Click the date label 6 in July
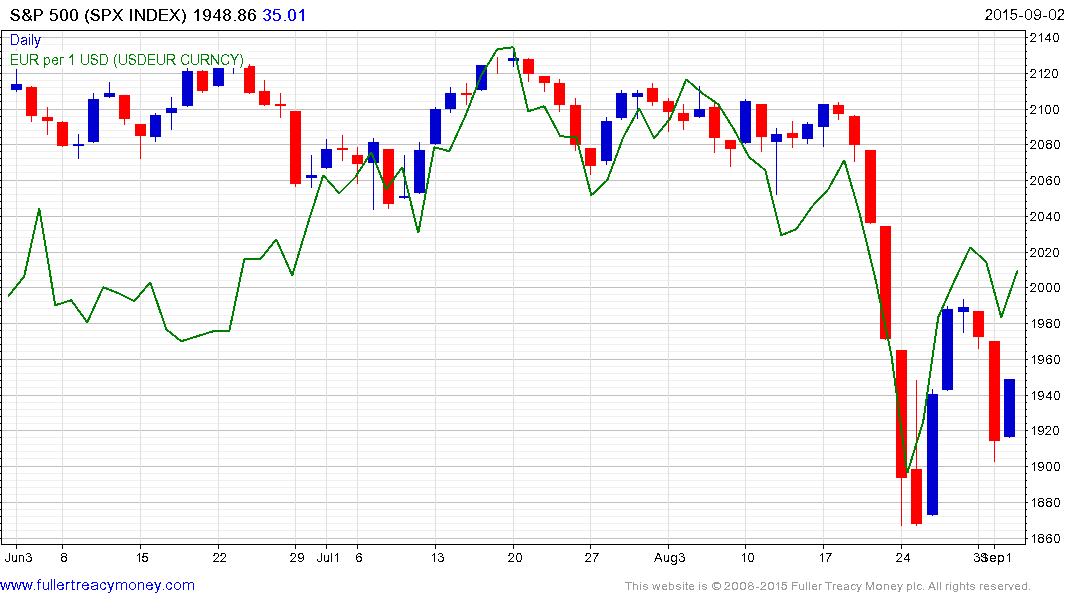 359,557
